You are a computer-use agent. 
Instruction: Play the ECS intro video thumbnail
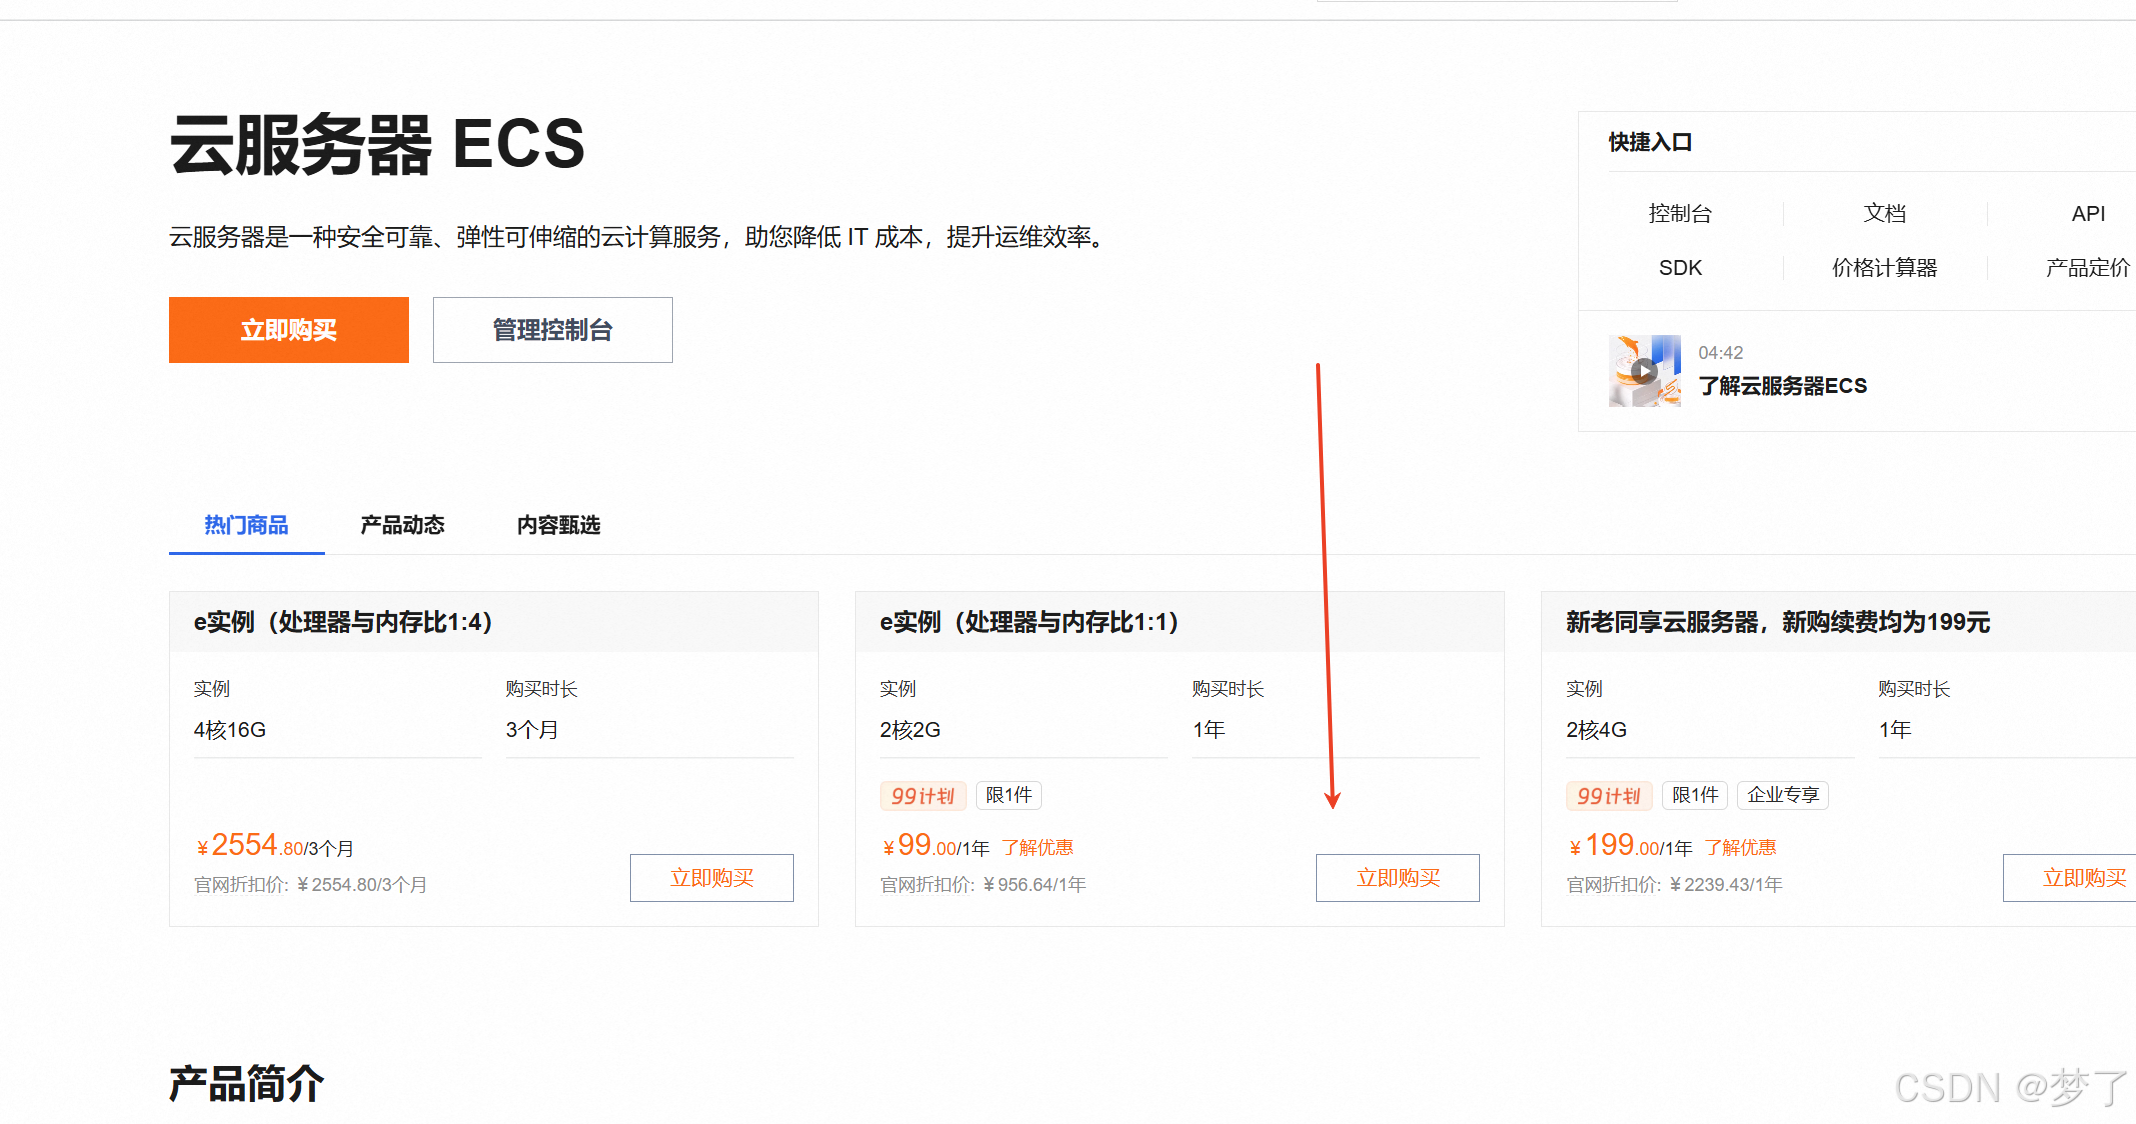1644,371
